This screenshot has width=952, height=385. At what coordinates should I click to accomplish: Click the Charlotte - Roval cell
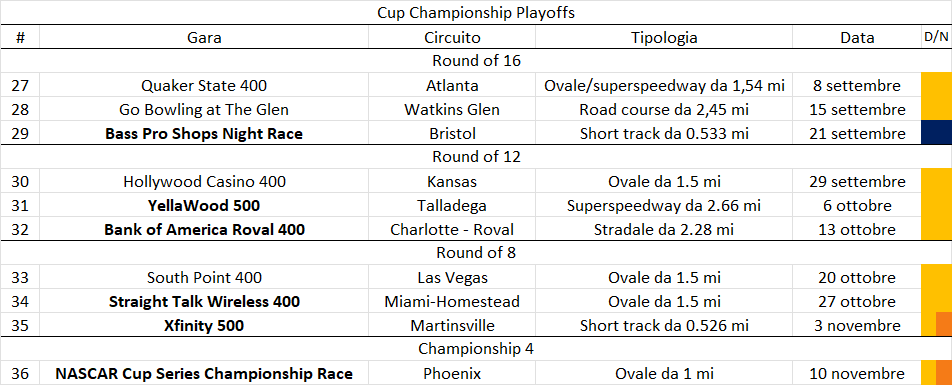(452, 230)
